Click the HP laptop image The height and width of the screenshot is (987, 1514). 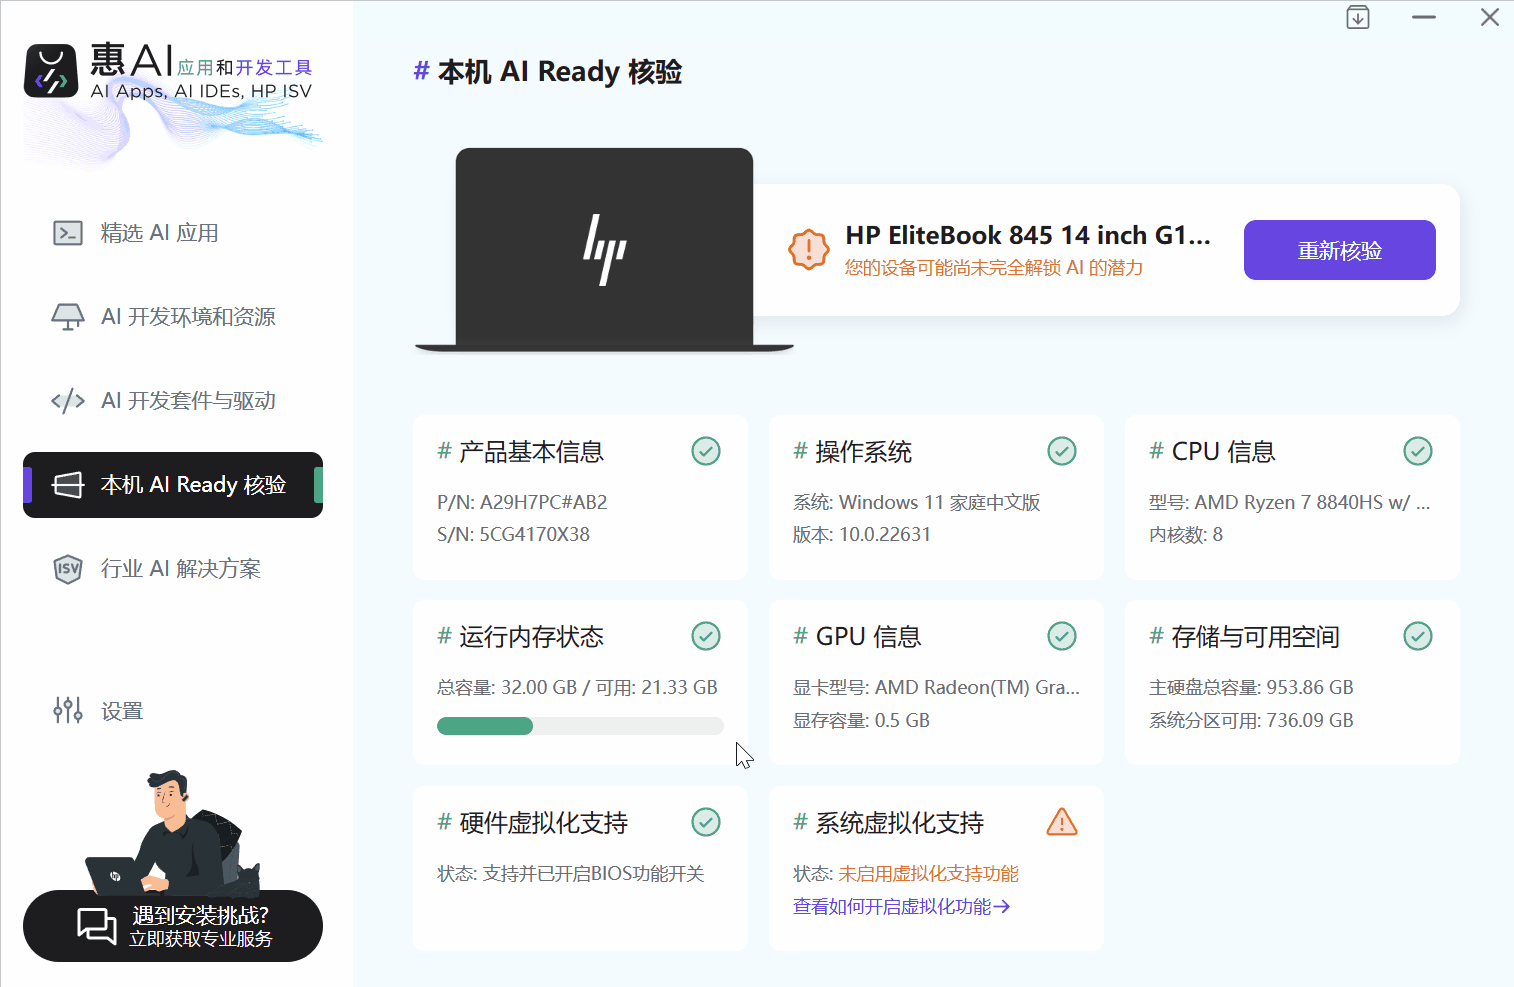(x=604, y=250)
